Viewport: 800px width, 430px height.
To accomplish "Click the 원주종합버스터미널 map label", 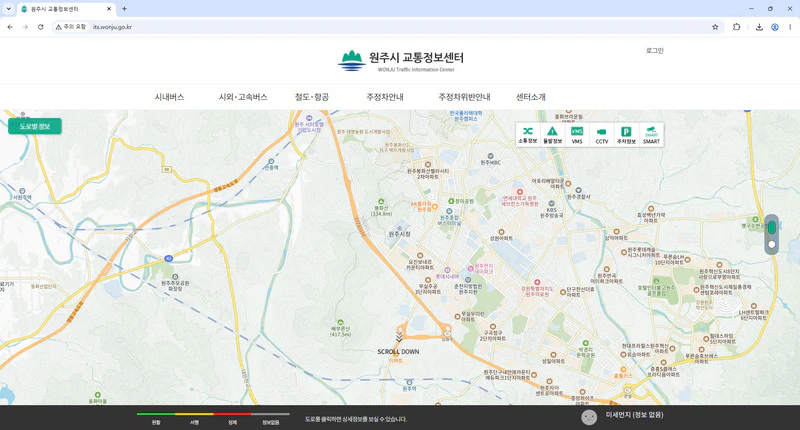I will point(449,220).
